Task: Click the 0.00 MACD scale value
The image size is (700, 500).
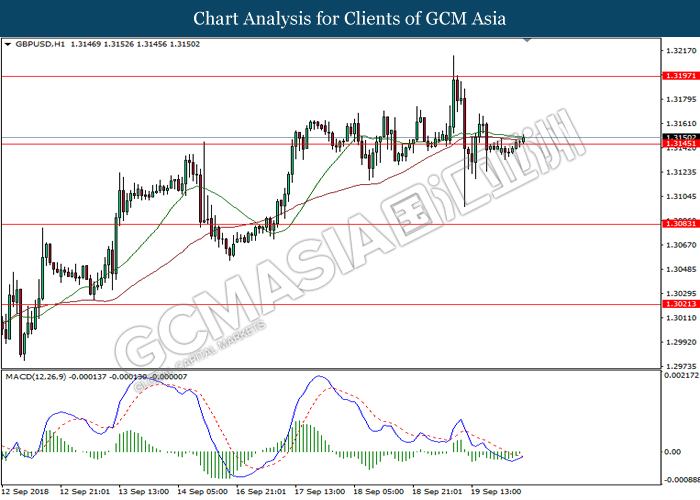Action: click(x=672, y=452)
